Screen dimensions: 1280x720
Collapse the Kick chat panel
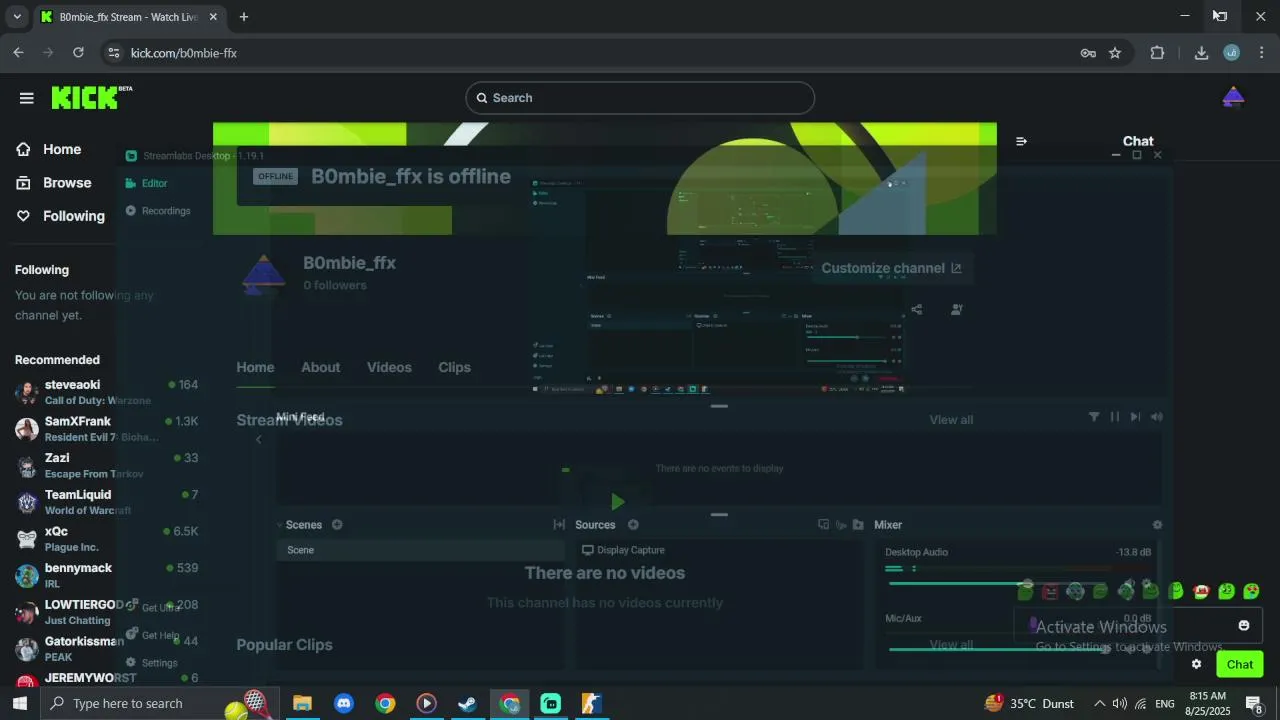[1021, 141]
